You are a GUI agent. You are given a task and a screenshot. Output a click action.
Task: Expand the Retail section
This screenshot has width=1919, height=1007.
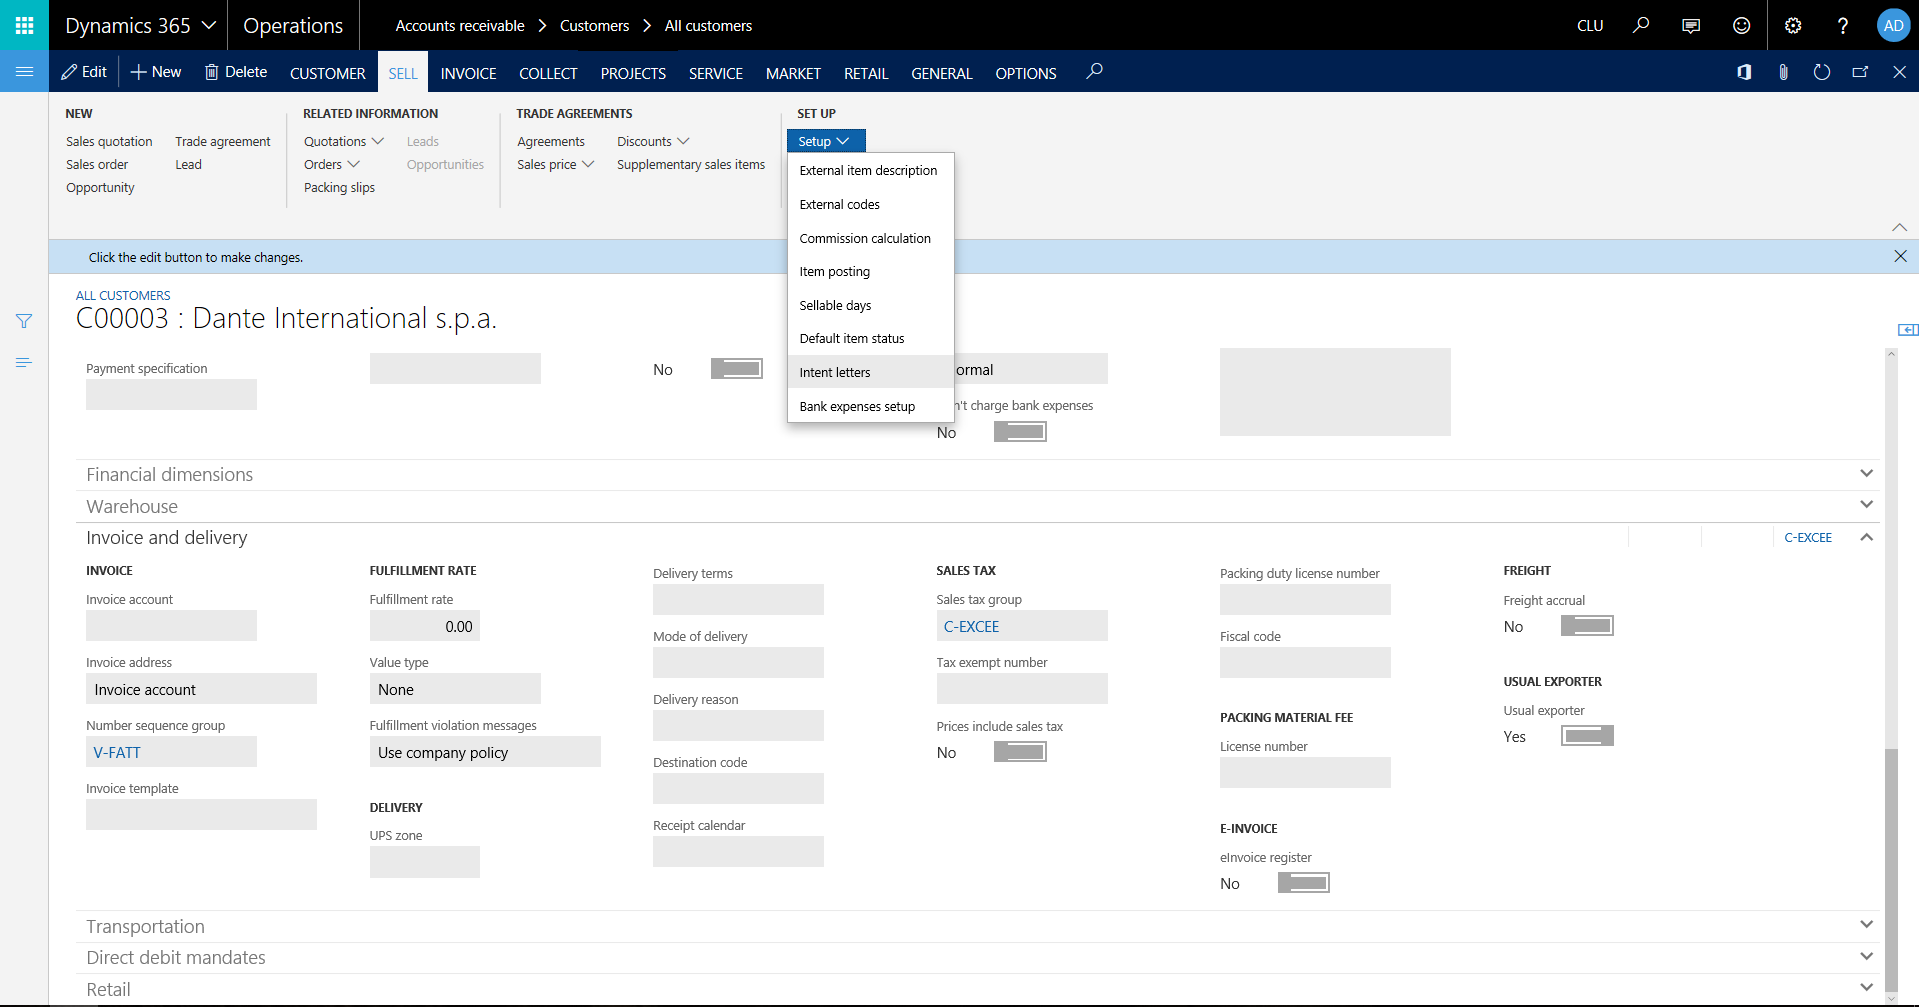pos(978,989)
